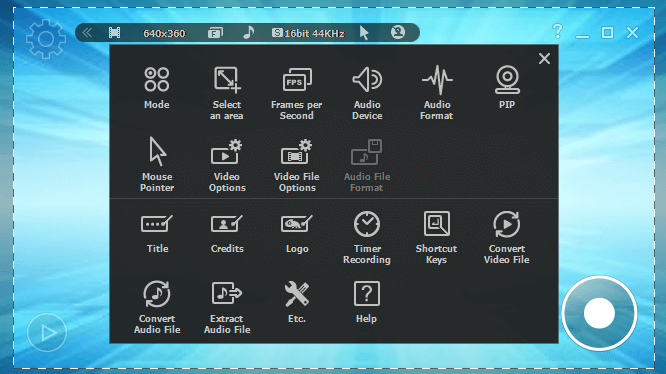Screen dimensions: 666x374
Task: Click the question mark help button
Action: 557,31
